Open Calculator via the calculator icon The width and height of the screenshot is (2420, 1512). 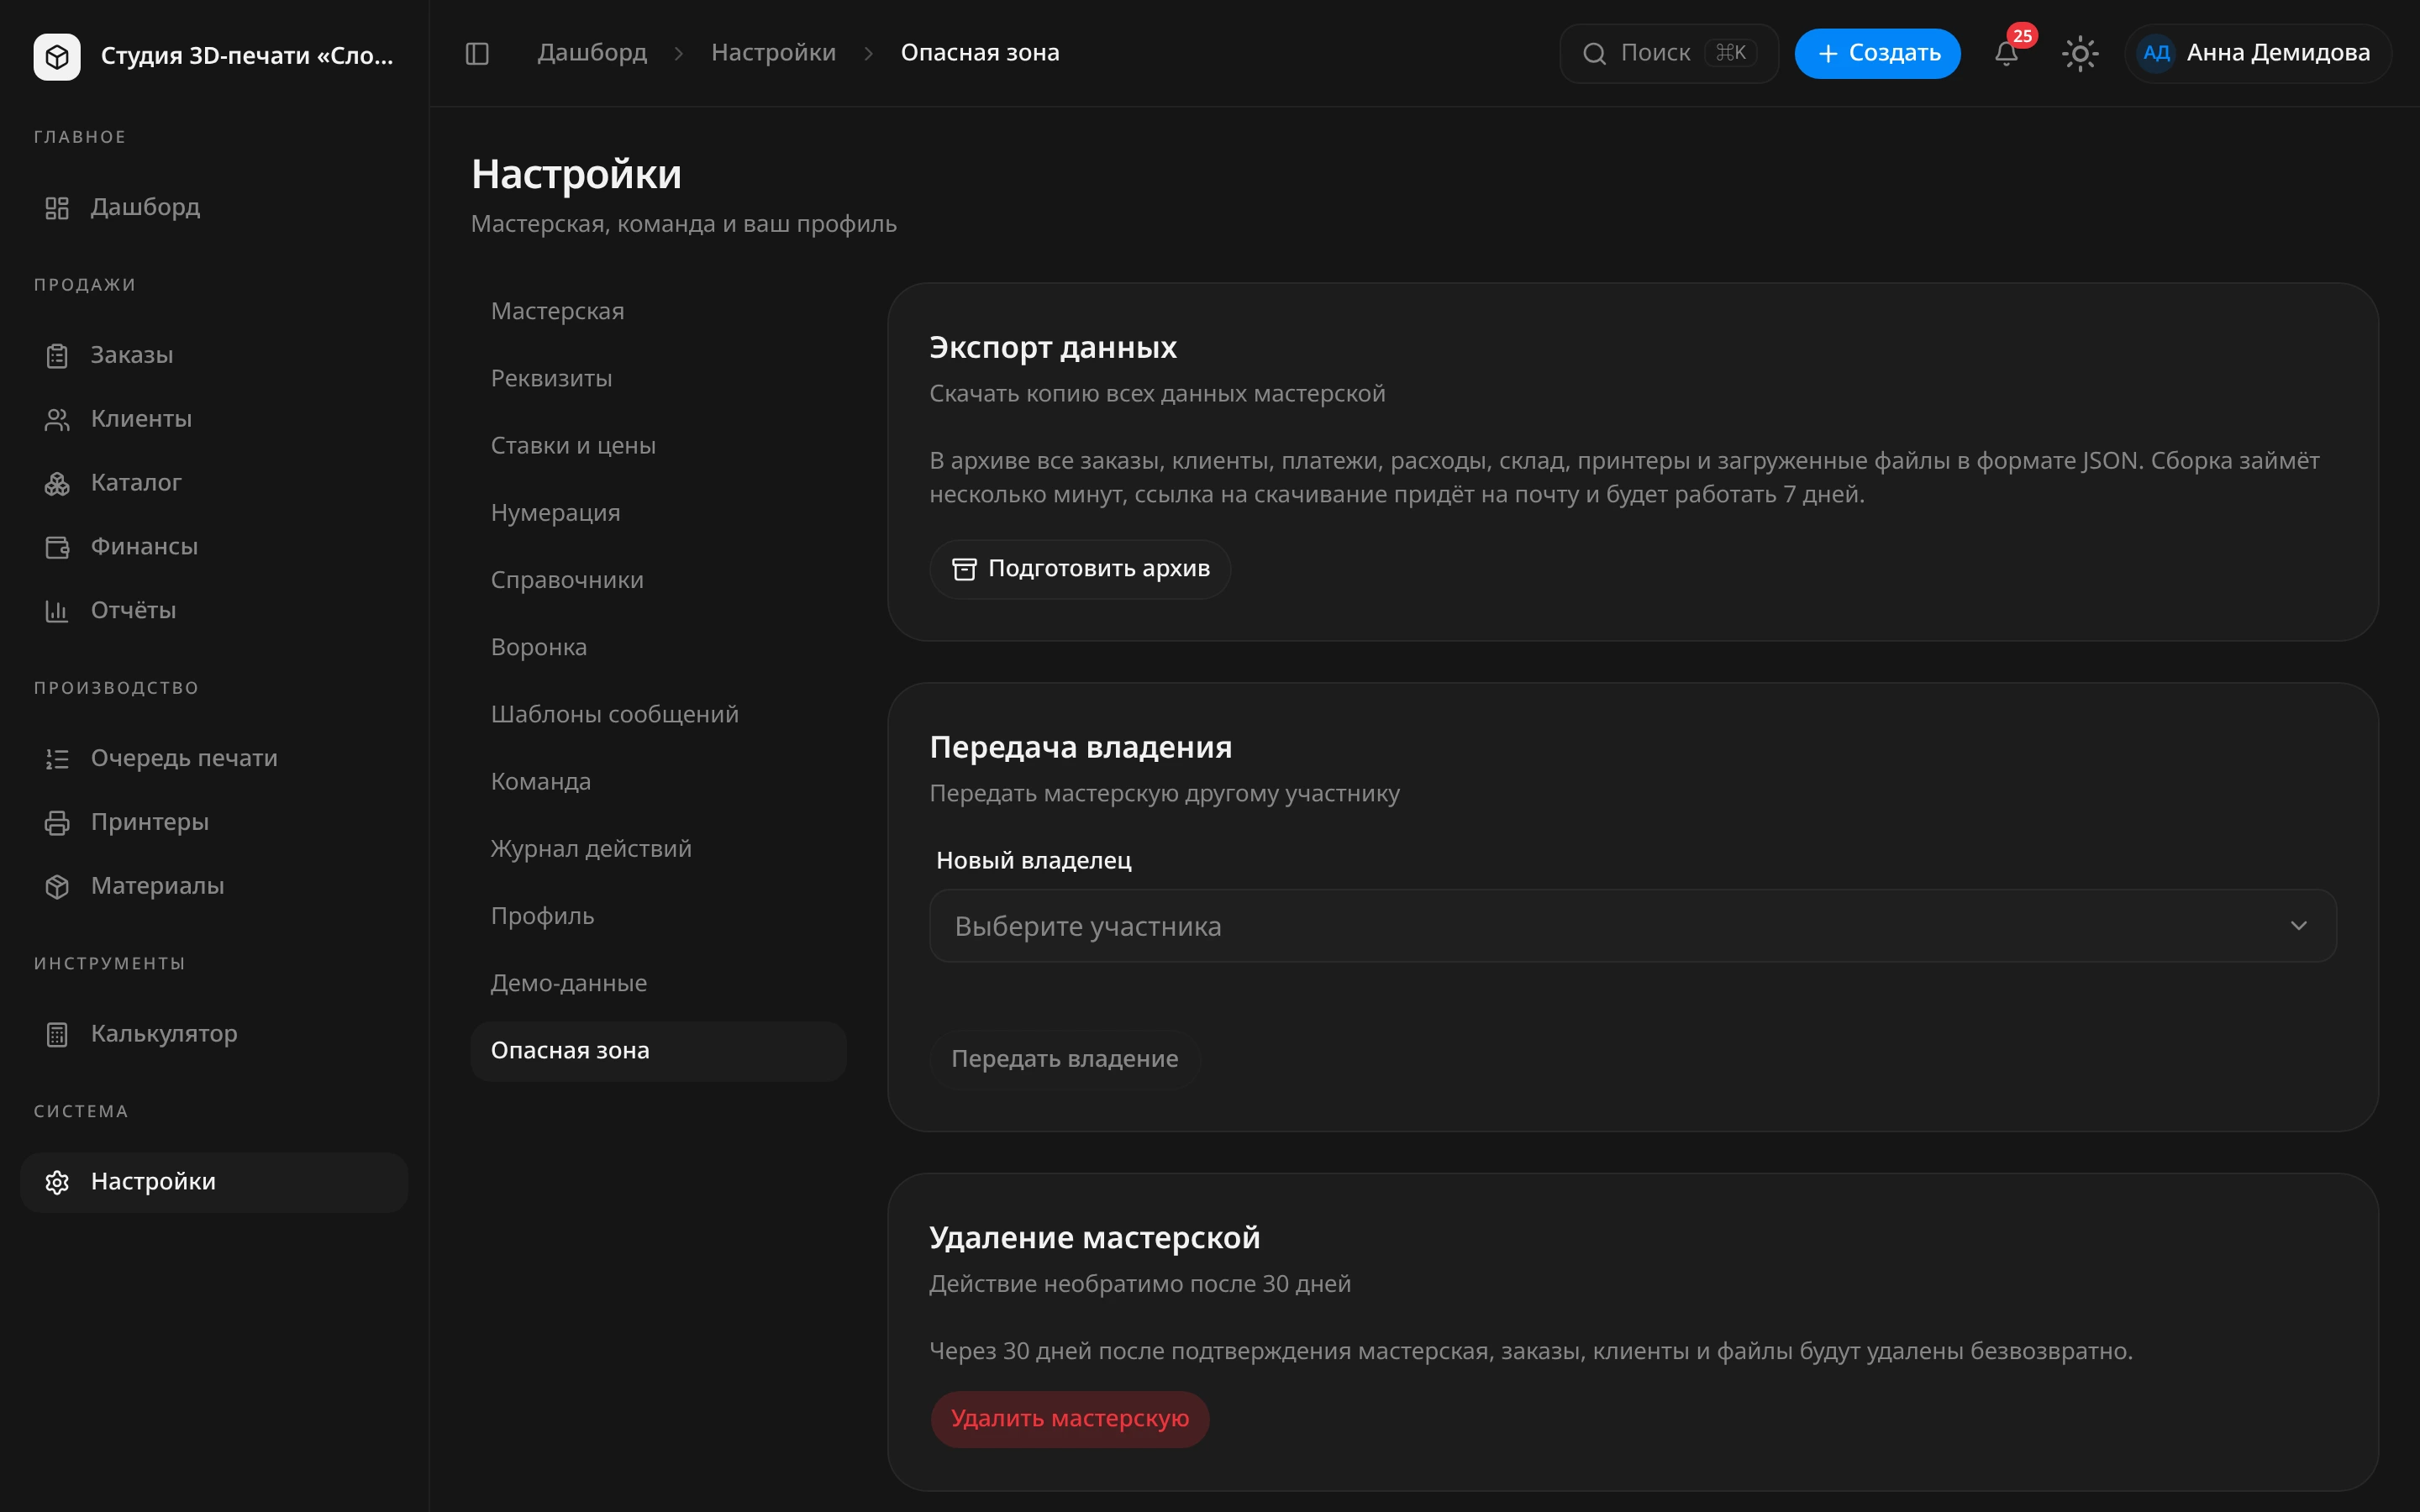pos(57,1034)
